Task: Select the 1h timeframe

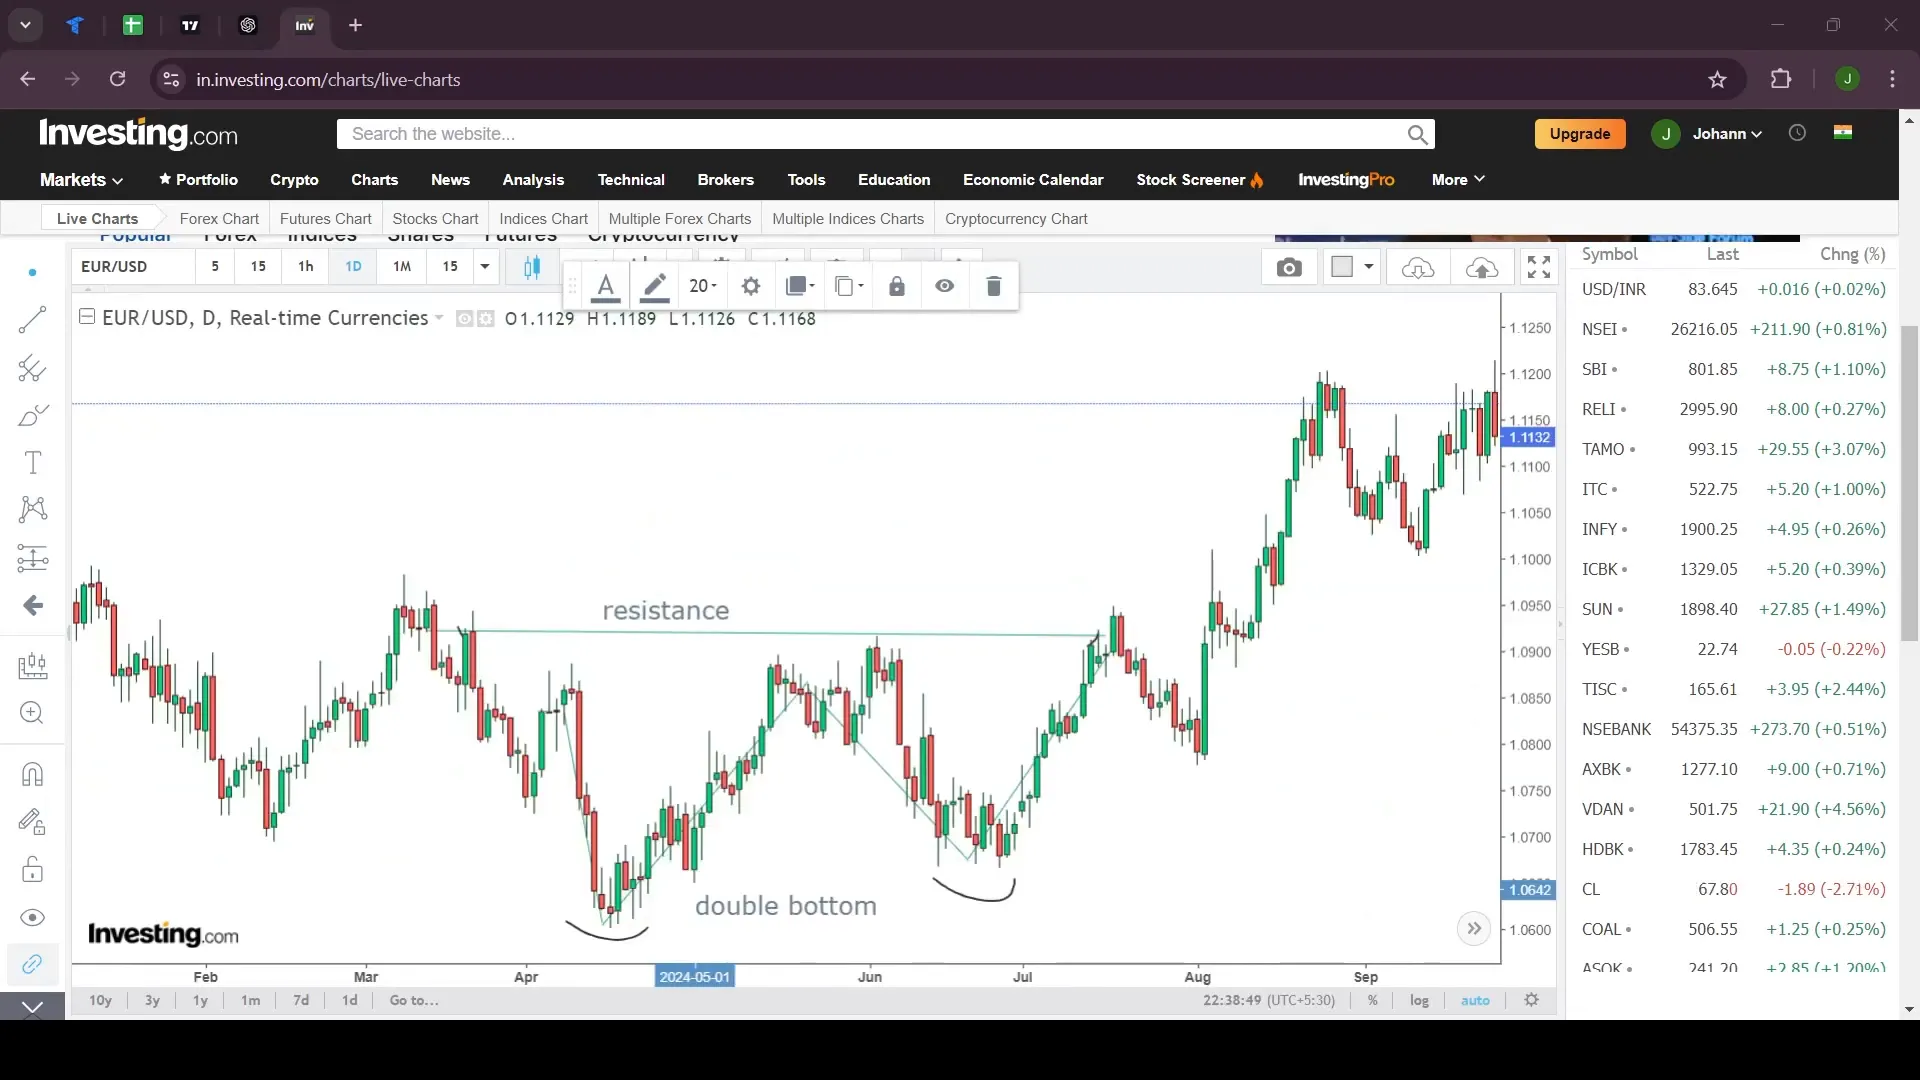Action: pyautogui.click(x=306, y=267)
